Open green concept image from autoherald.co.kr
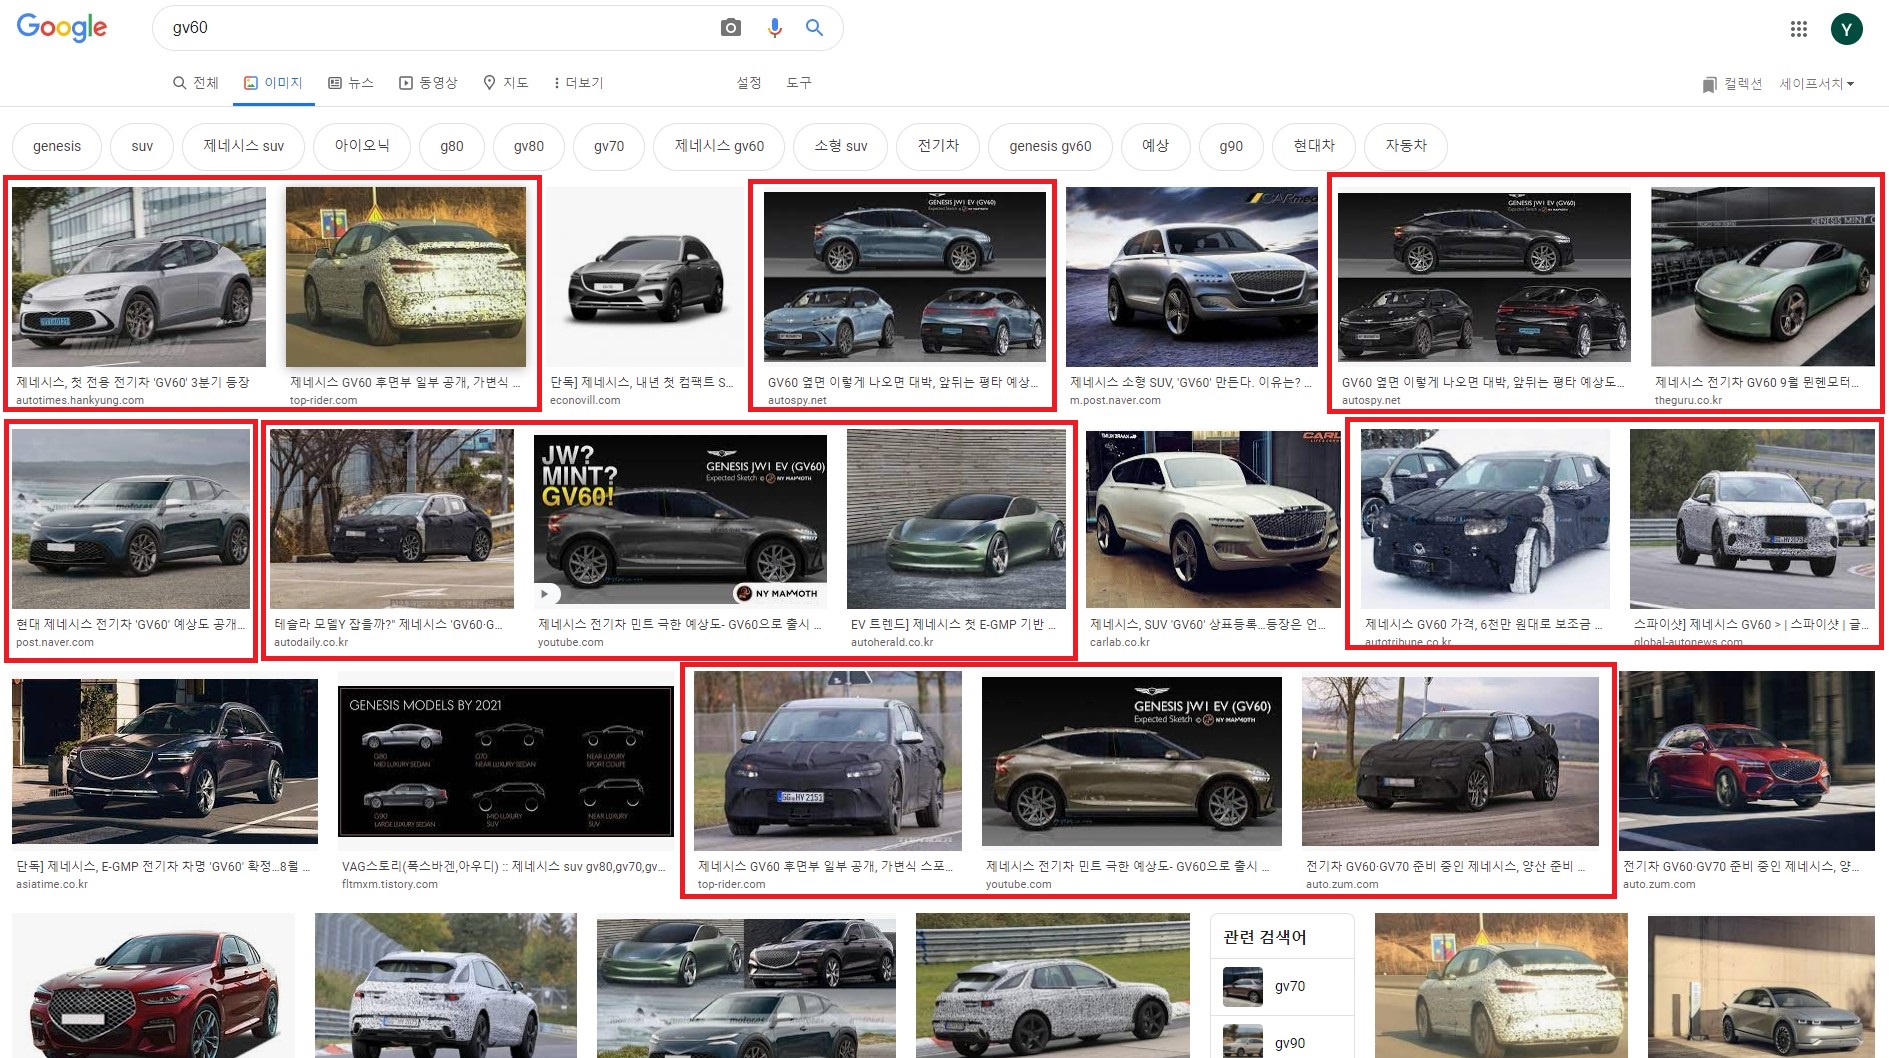The image size is (1889, 1058). (955, 519)
